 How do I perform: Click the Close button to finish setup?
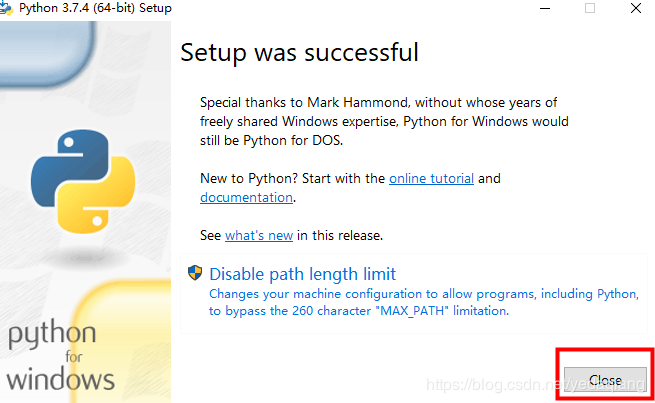605,380
